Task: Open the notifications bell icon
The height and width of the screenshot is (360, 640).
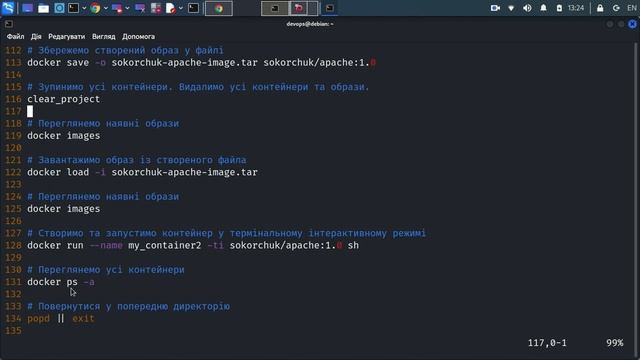Action: [x=543, y=8]
